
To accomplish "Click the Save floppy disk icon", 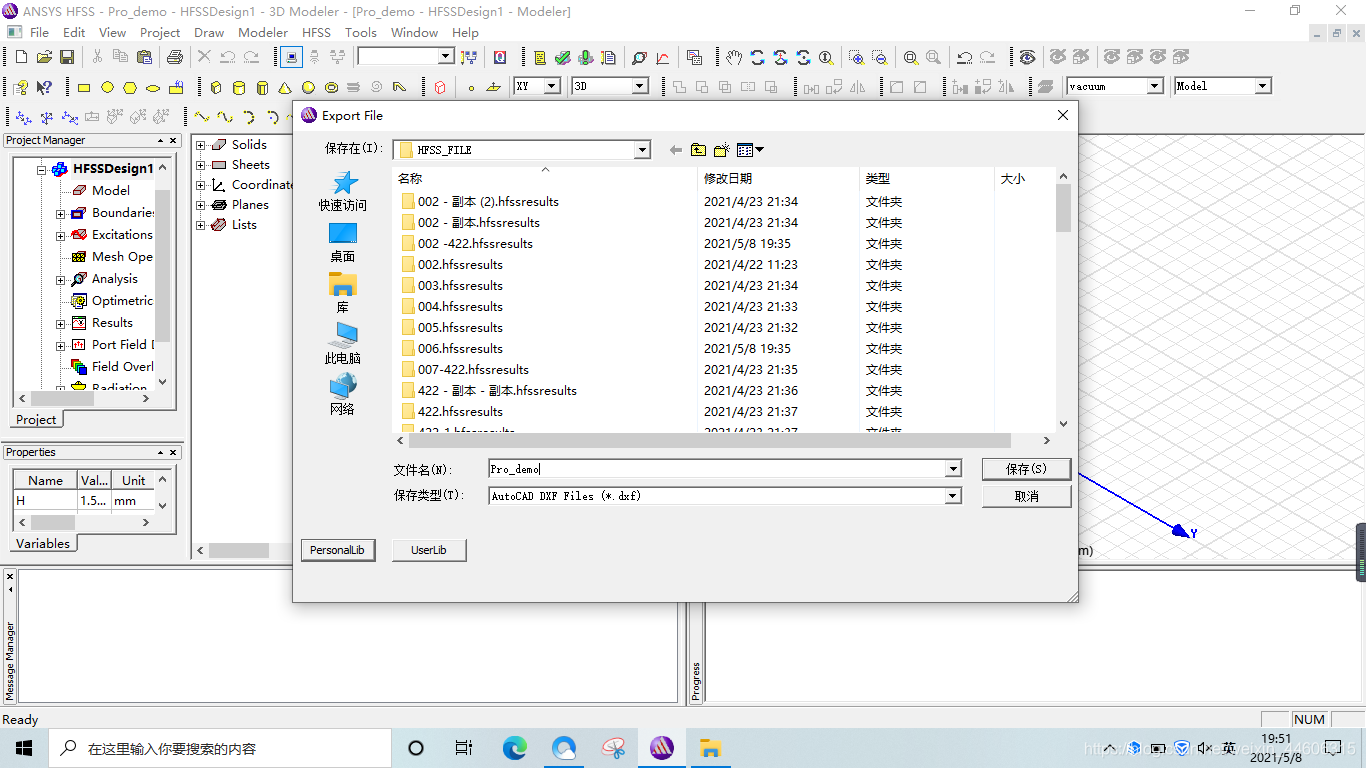I will point(67,58).
